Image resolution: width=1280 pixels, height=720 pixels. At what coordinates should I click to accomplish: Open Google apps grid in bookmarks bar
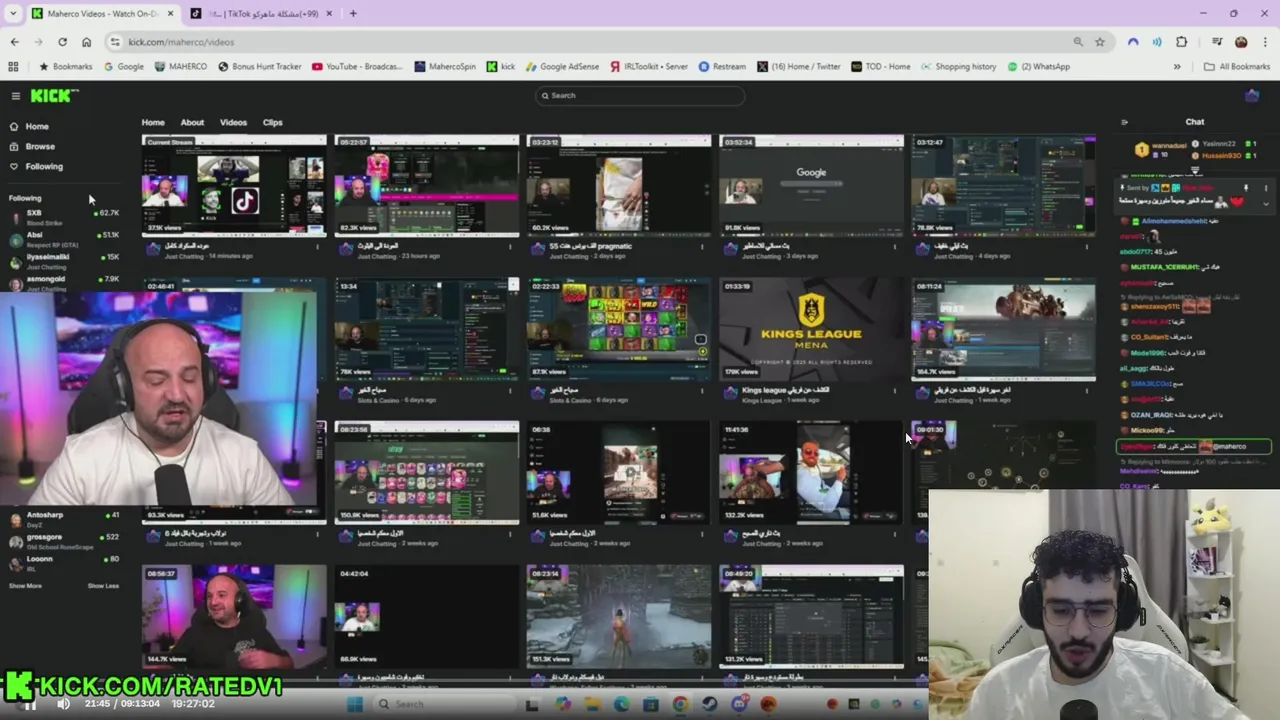[x=13, y=67]
